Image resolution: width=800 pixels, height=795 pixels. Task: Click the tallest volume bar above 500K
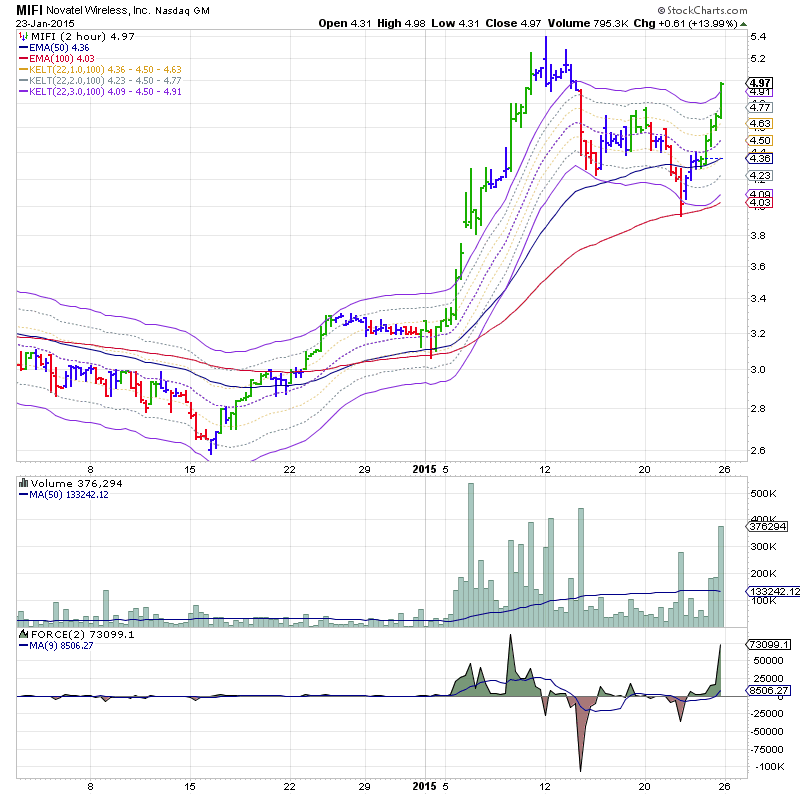click(x=471, y=555)
